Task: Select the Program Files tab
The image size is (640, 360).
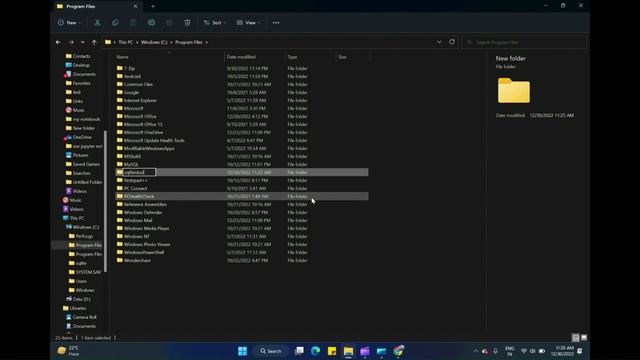Action: pyautogui.click(x=97, y=7)
